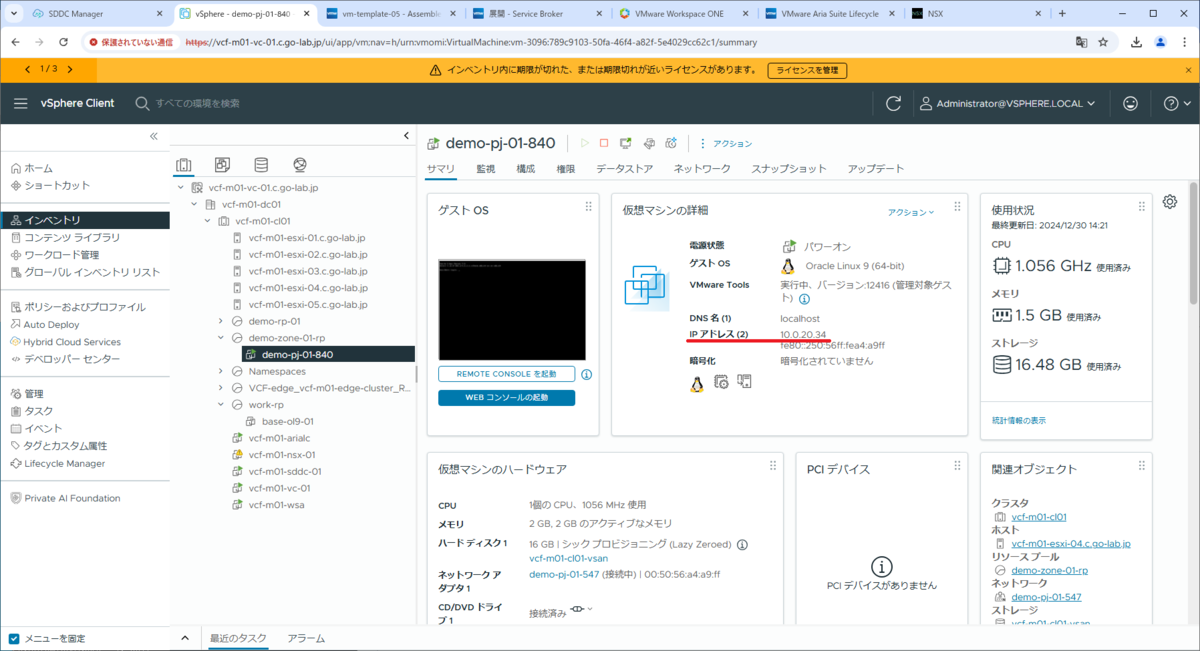This screenshot has width=1200, height=651.
Task: Click info icon beside hard disk provisioning text
Action: coord(743,544)
